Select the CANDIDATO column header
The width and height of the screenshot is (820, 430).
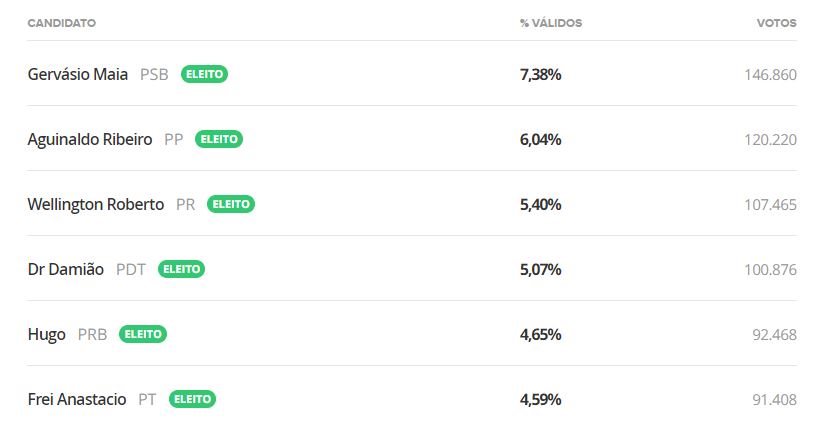pos(62,23)
